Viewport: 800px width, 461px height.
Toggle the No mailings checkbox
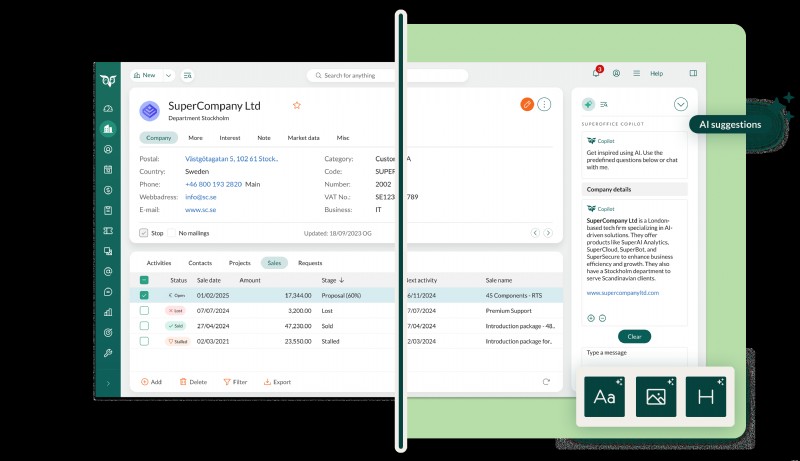click(171, 233)
